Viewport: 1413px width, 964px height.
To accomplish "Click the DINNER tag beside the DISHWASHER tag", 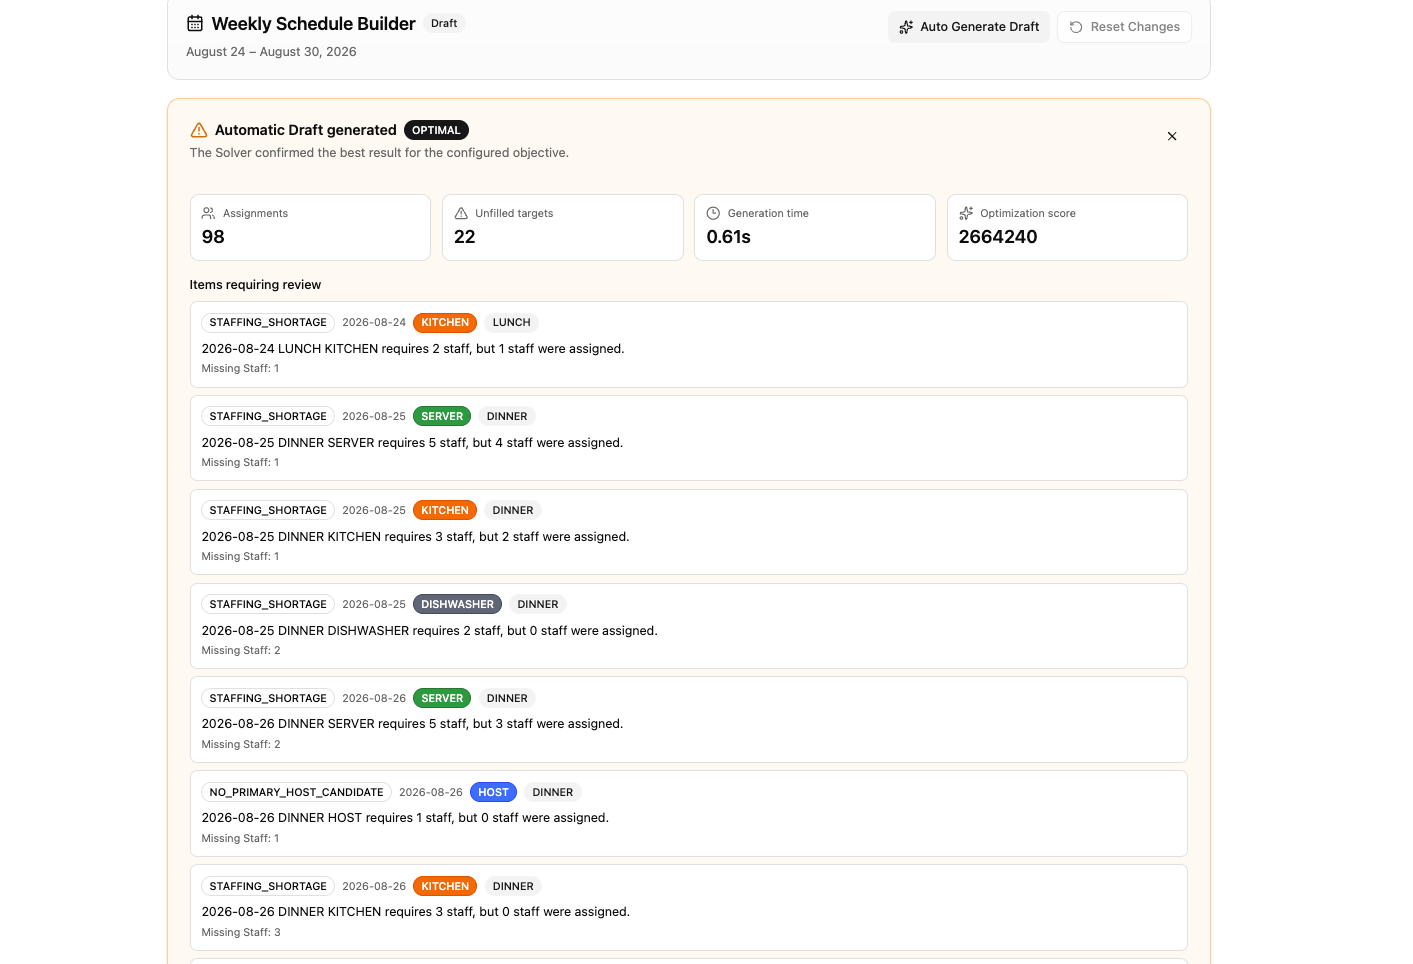I will click(x=538, y=604).
